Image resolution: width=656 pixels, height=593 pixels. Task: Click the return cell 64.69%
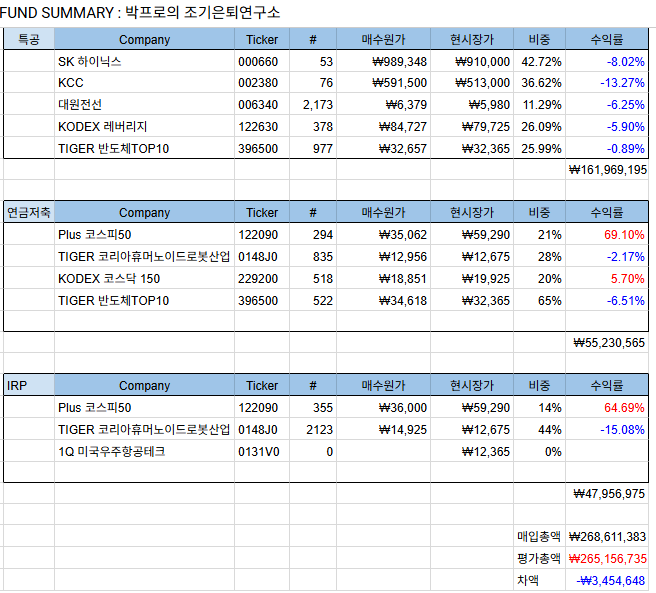click(607, 407)
